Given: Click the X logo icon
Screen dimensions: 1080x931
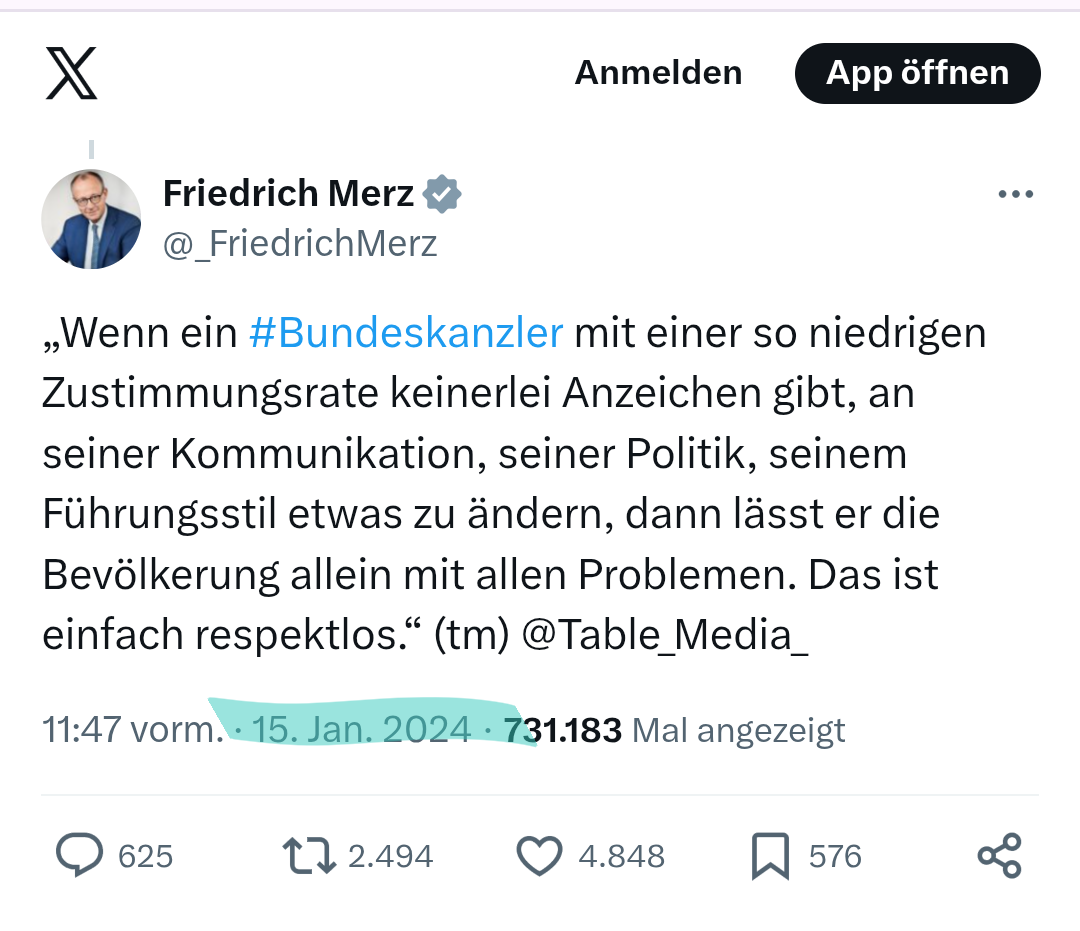Looking at the screenshot, I should click(x=72, y=74).
